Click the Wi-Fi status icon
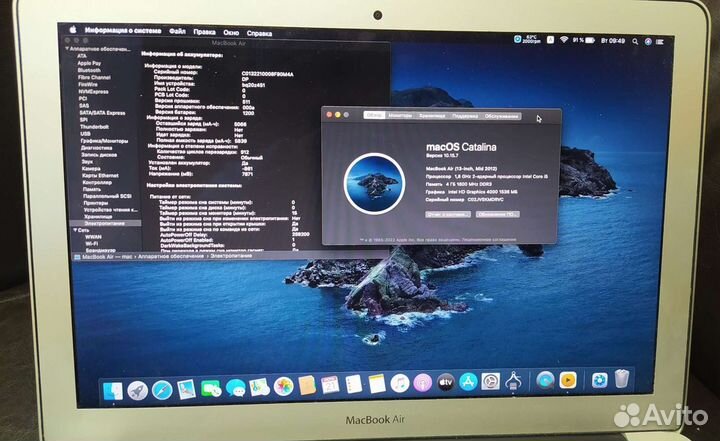This screenshot has width=720, height=441. pos(564,40)
